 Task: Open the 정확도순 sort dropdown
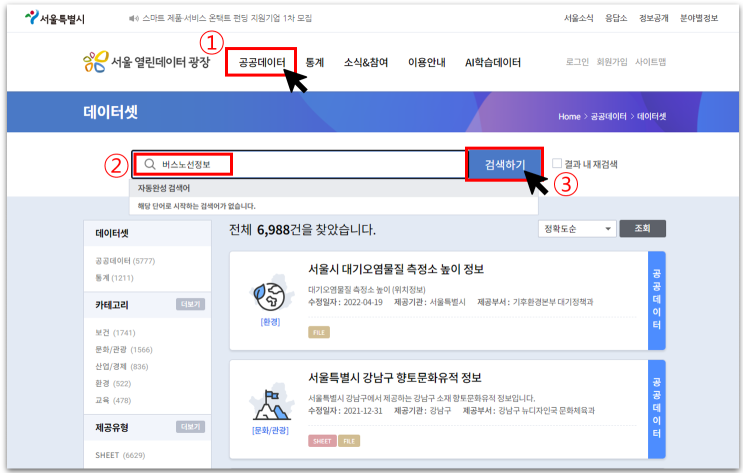point(577,229)
